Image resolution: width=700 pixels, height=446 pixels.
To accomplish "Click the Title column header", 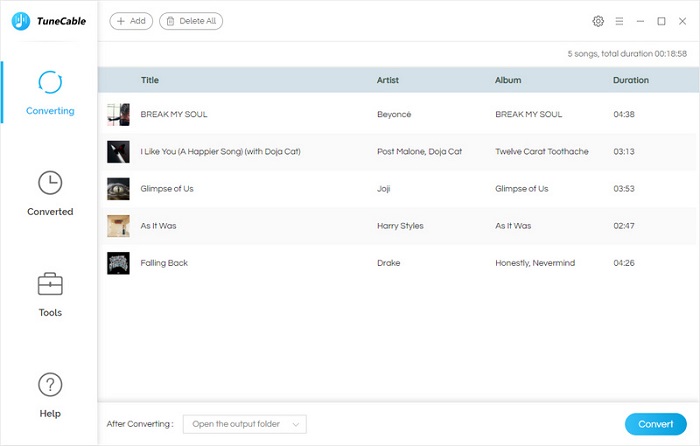I will [150, 80].
